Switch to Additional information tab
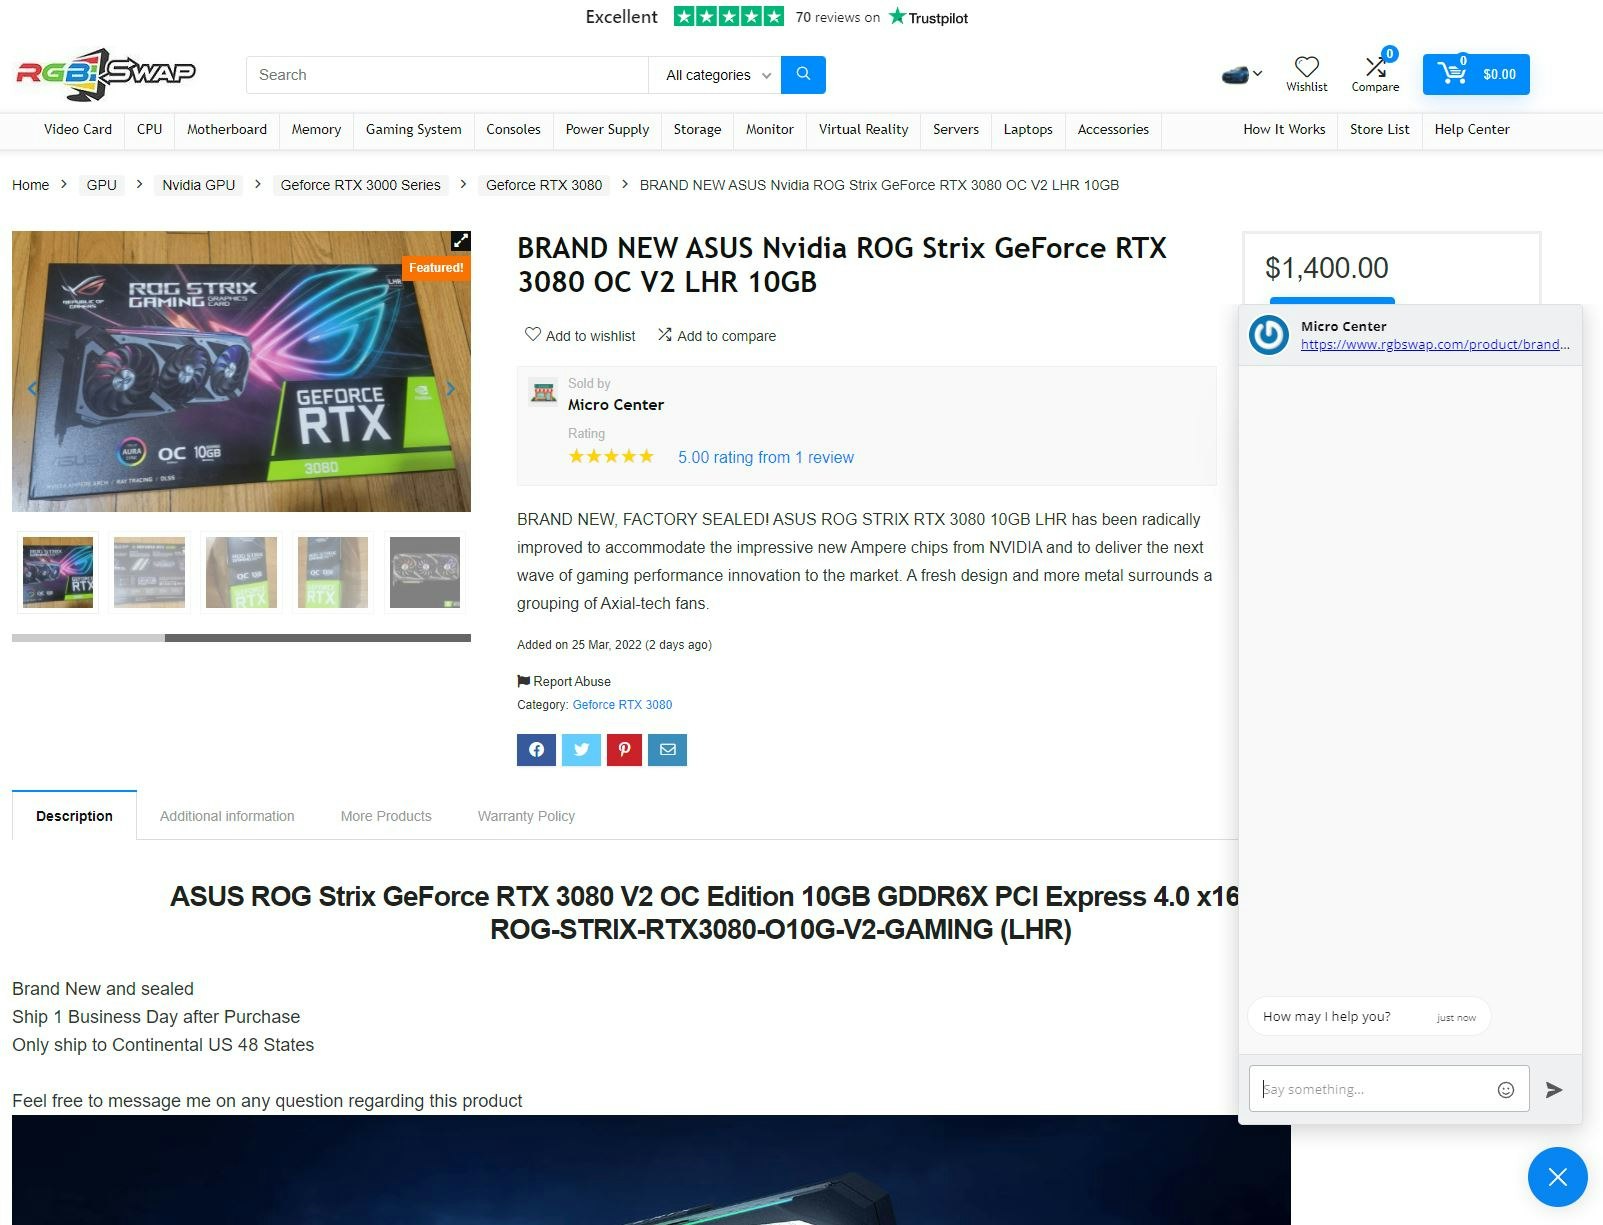The height and width of the screenshot is (1225, 1603). (227, 816)
